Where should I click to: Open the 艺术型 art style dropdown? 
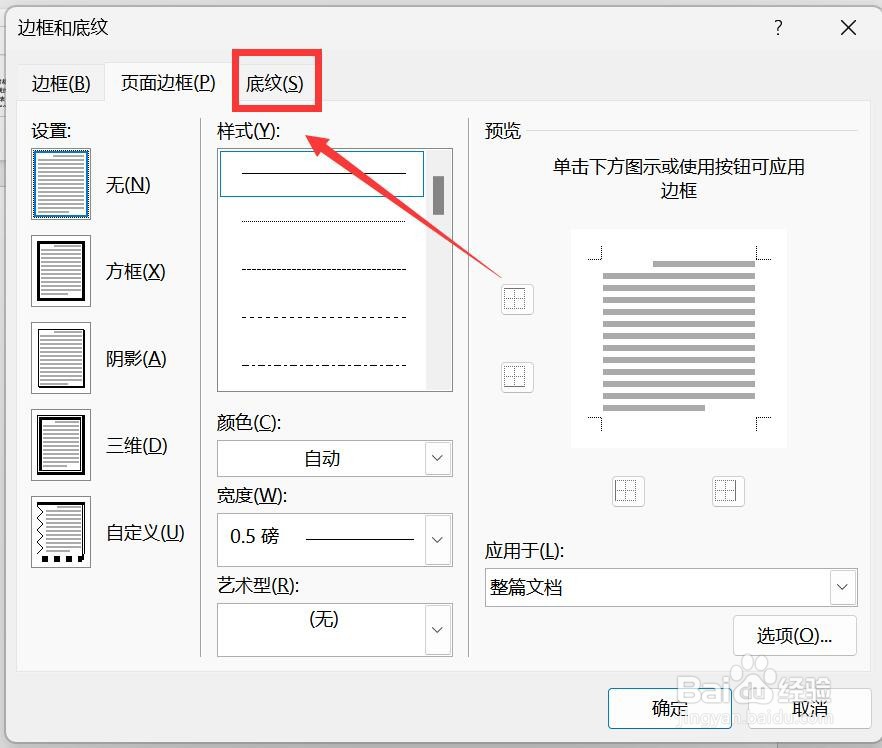tap(437, 629)
